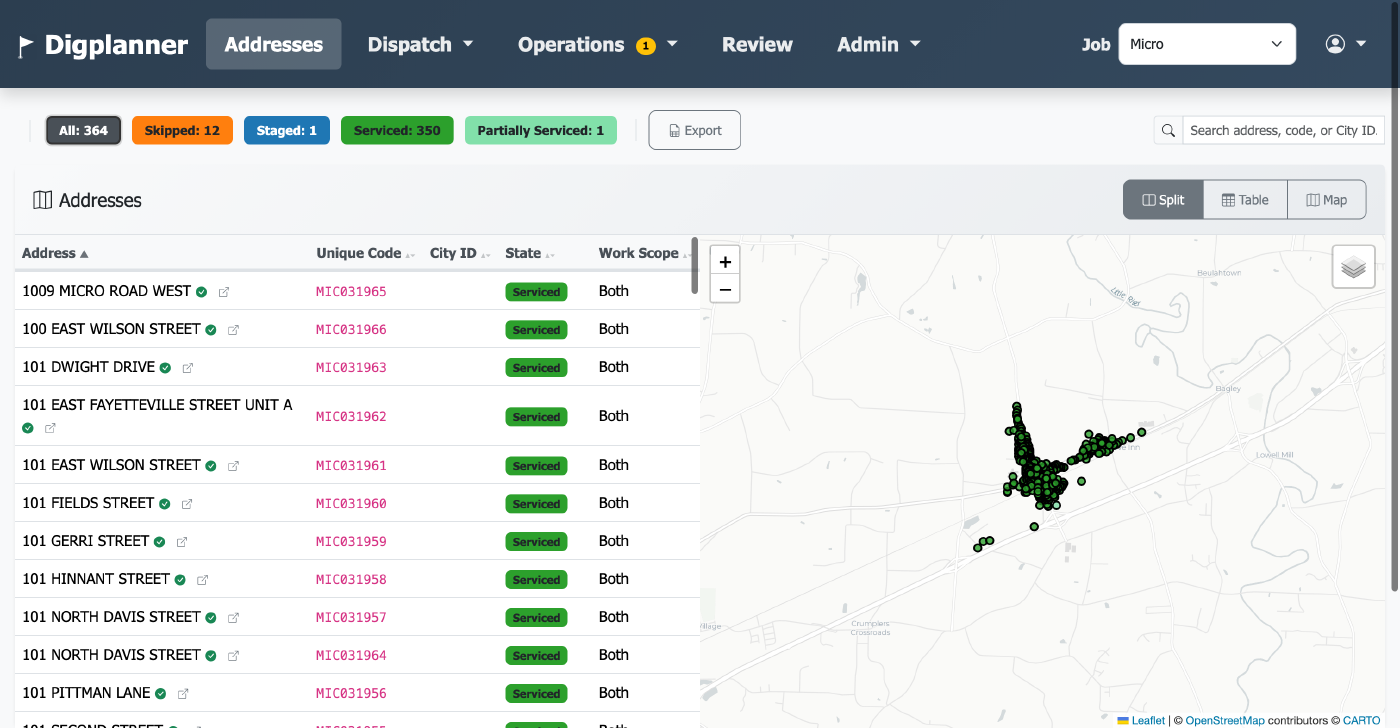Click the search magnifier icon
1400x728 pixels.
tap(1168, 130)
